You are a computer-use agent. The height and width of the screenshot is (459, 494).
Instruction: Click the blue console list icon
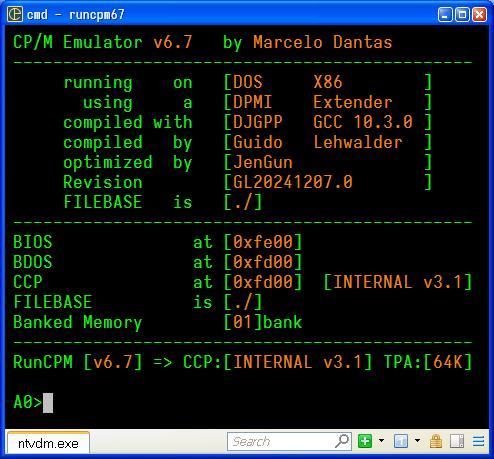point(401,441)
